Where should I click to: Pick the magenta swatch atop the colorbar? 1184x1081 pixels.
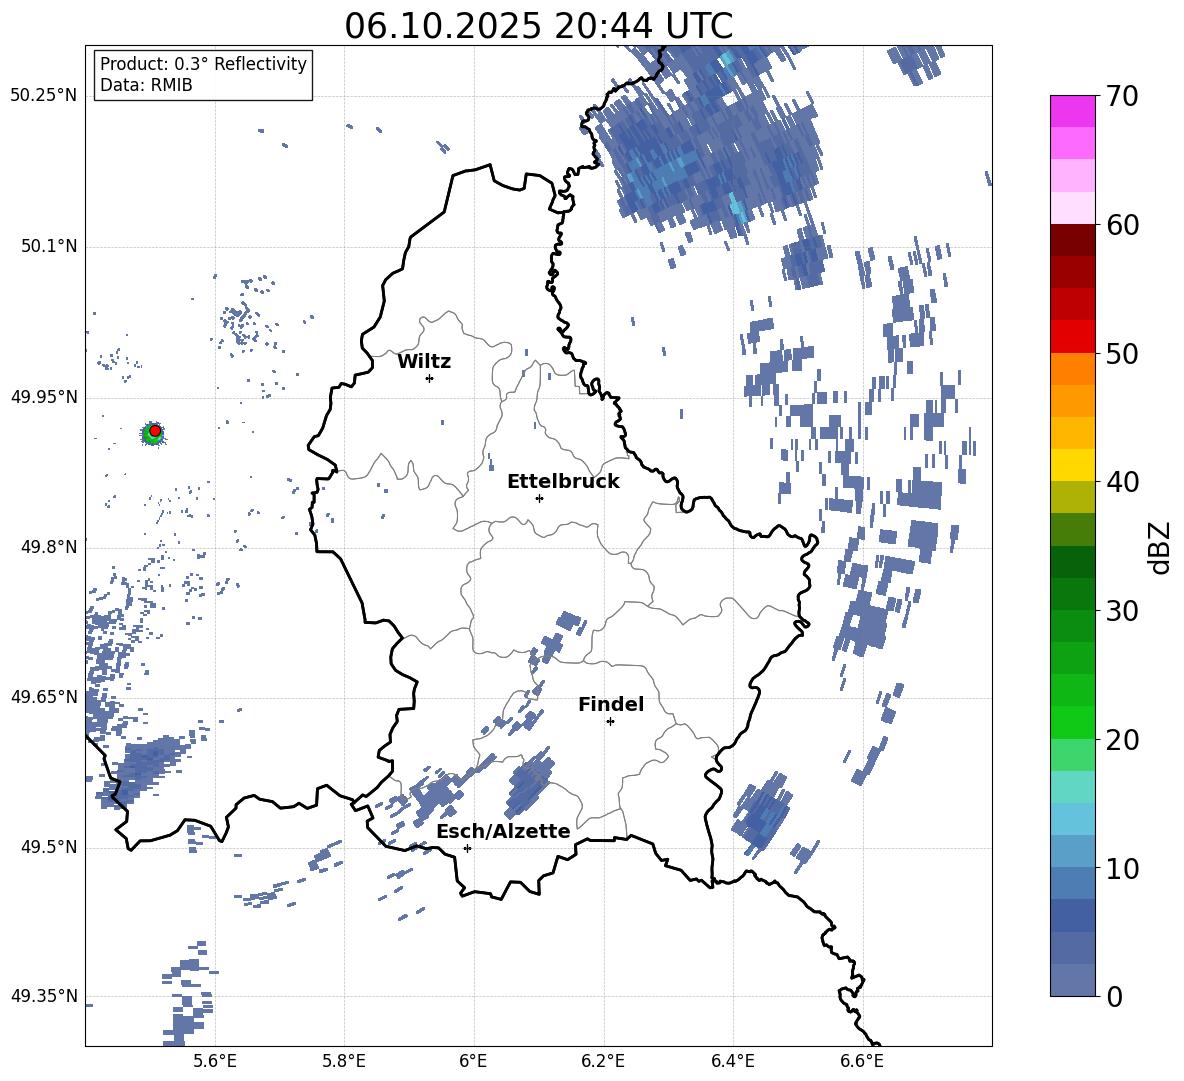(x=1072, y=111)
